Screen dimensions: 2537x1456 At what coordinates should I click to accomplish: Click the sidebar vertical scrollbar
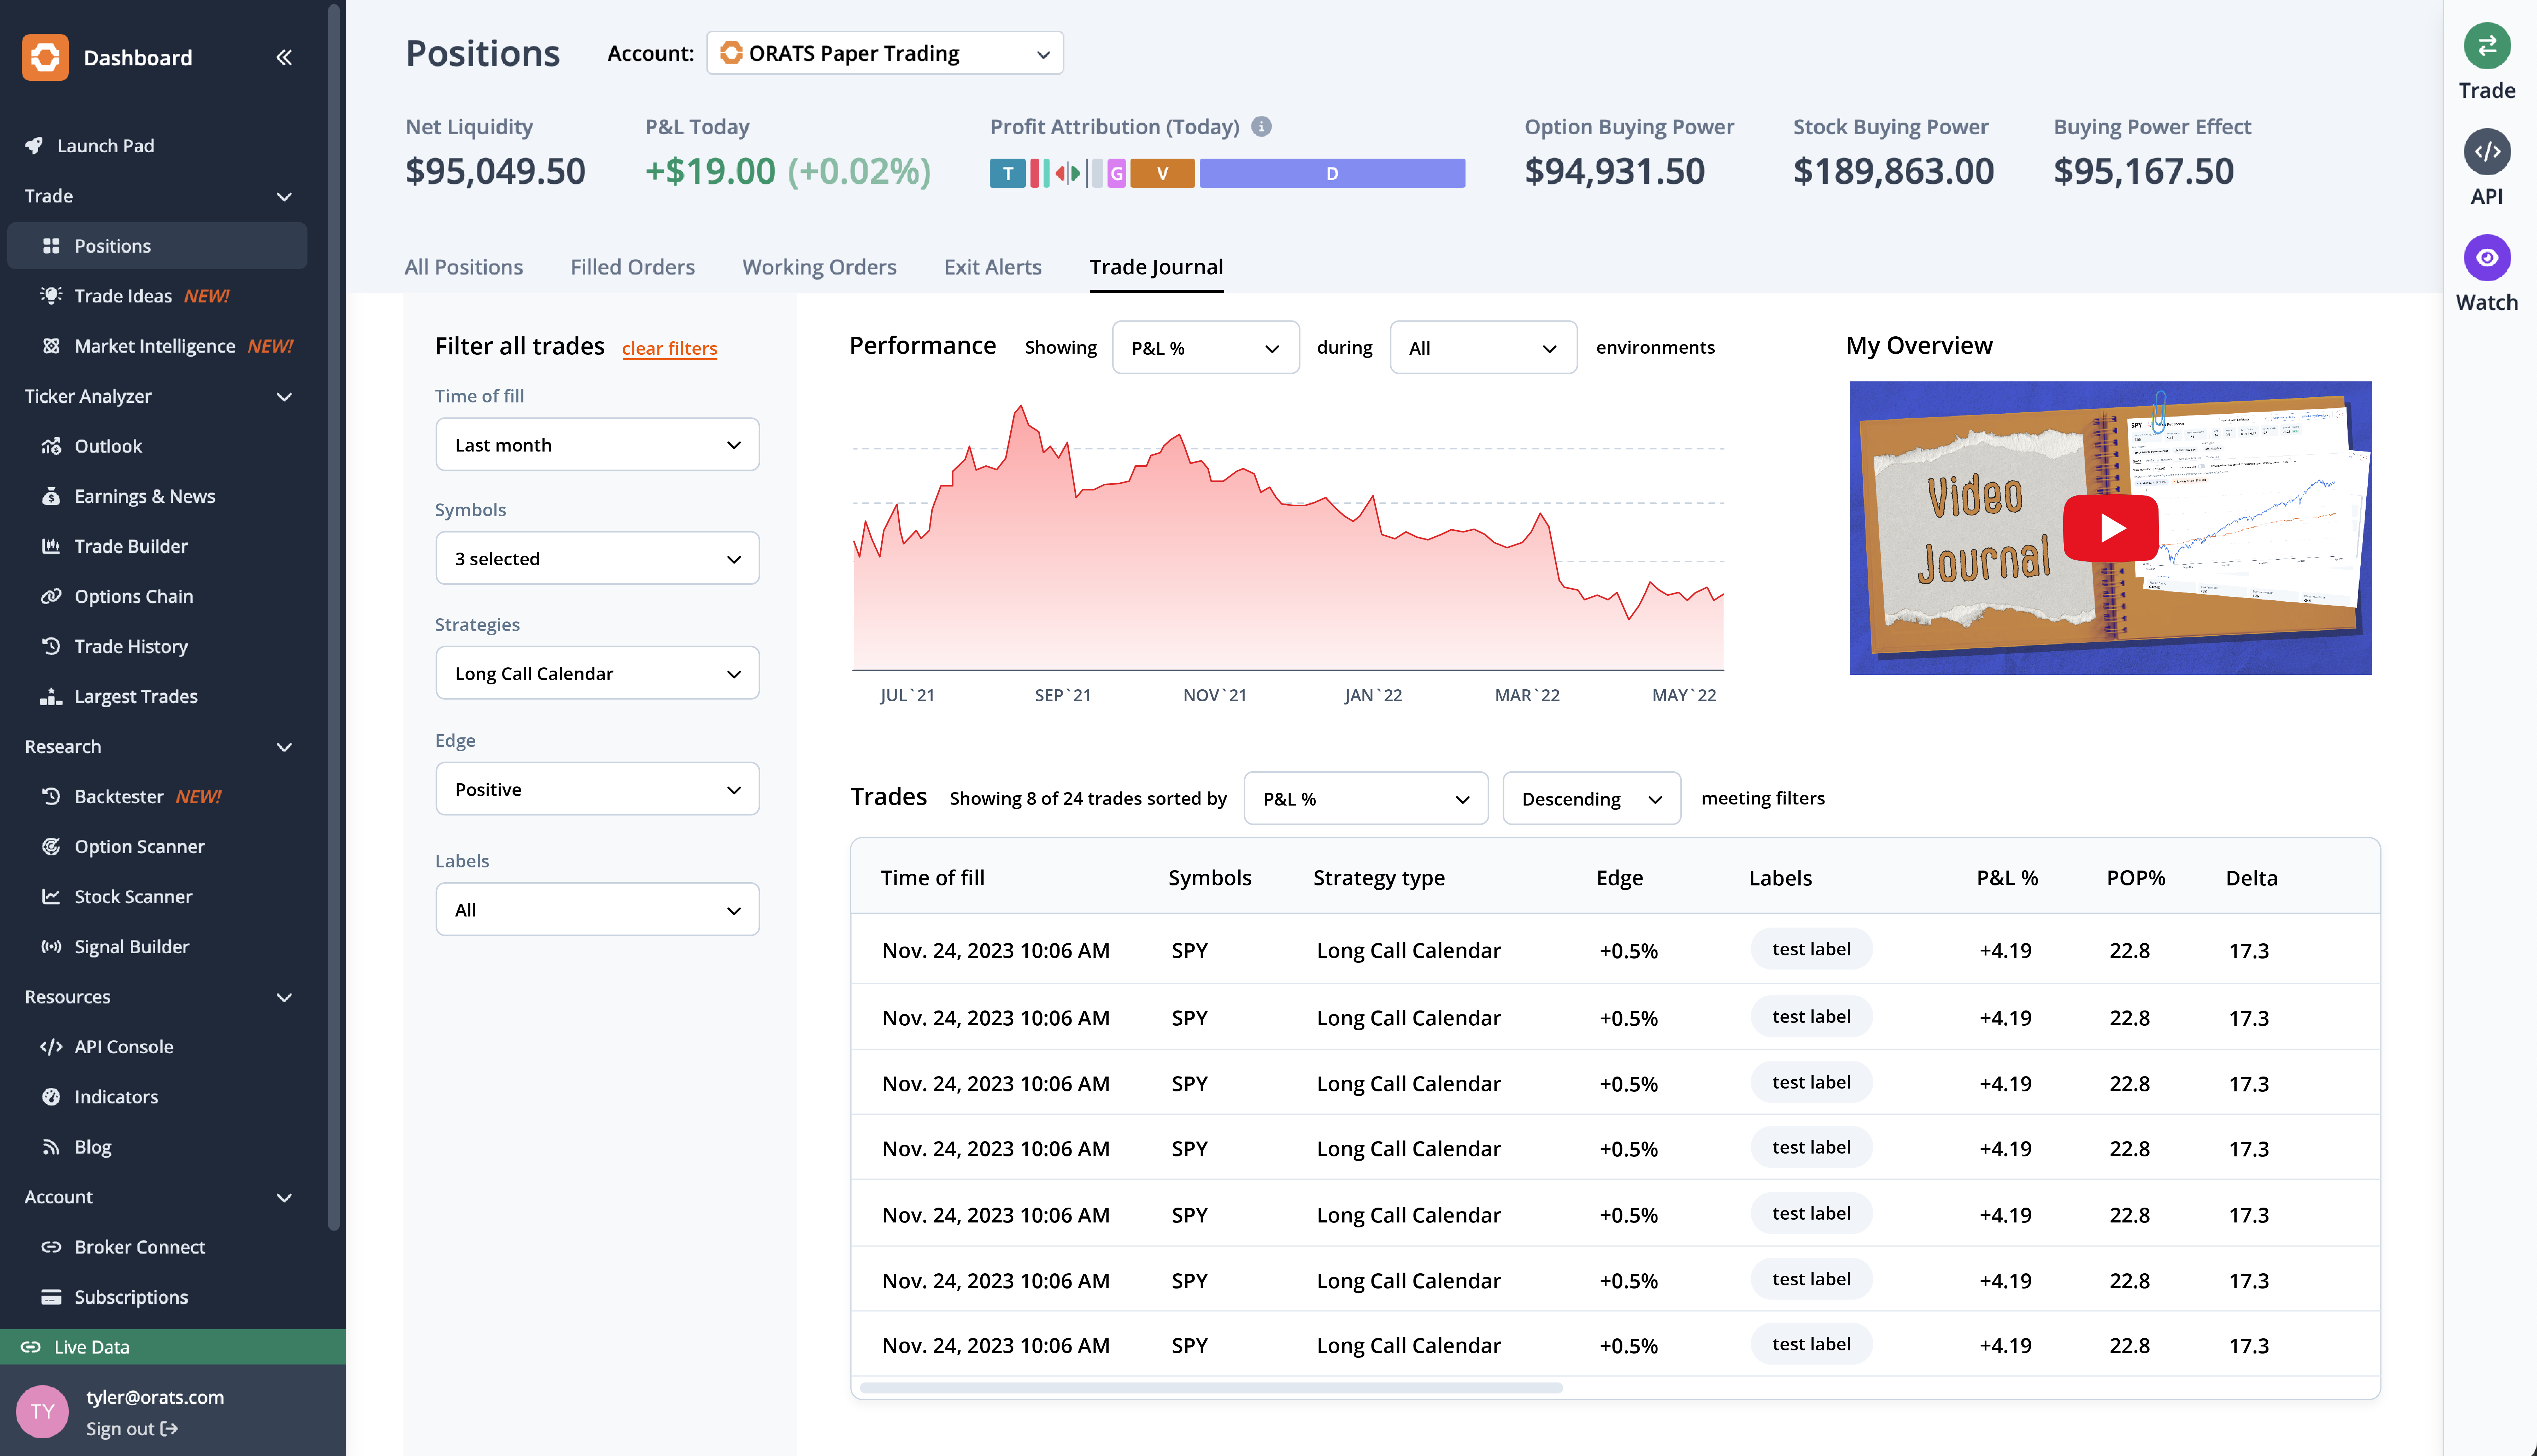coord(334,617)
